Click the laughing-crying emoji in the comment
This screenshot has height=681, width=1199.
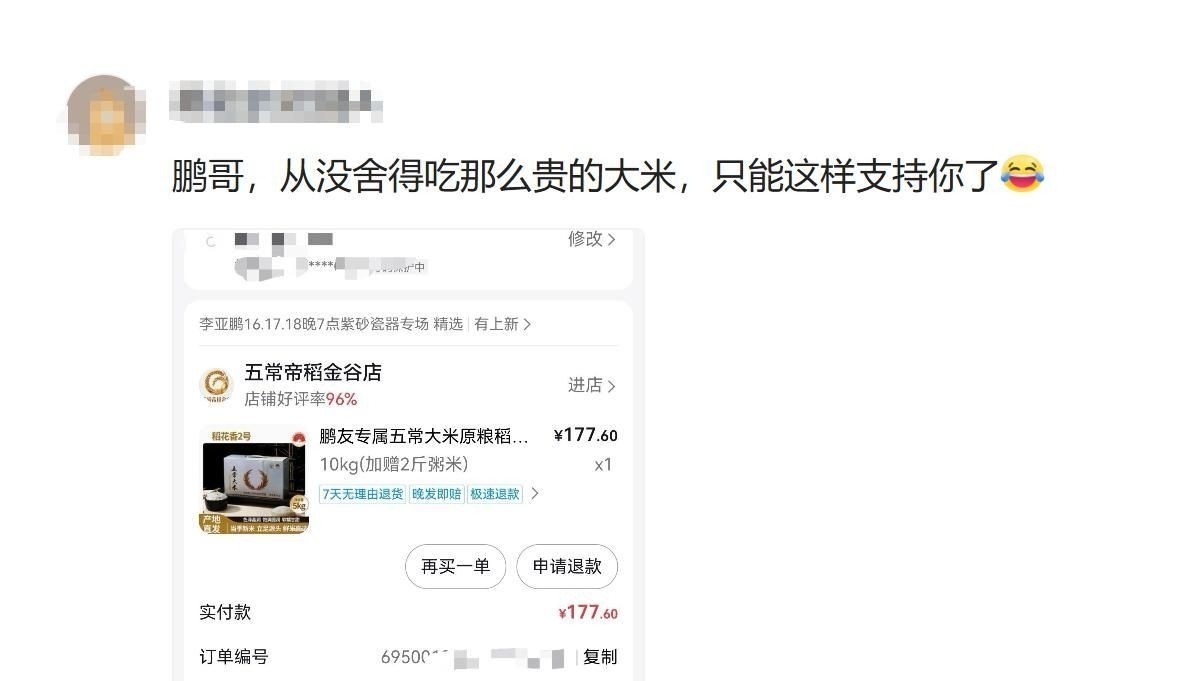coord(1022,175)
